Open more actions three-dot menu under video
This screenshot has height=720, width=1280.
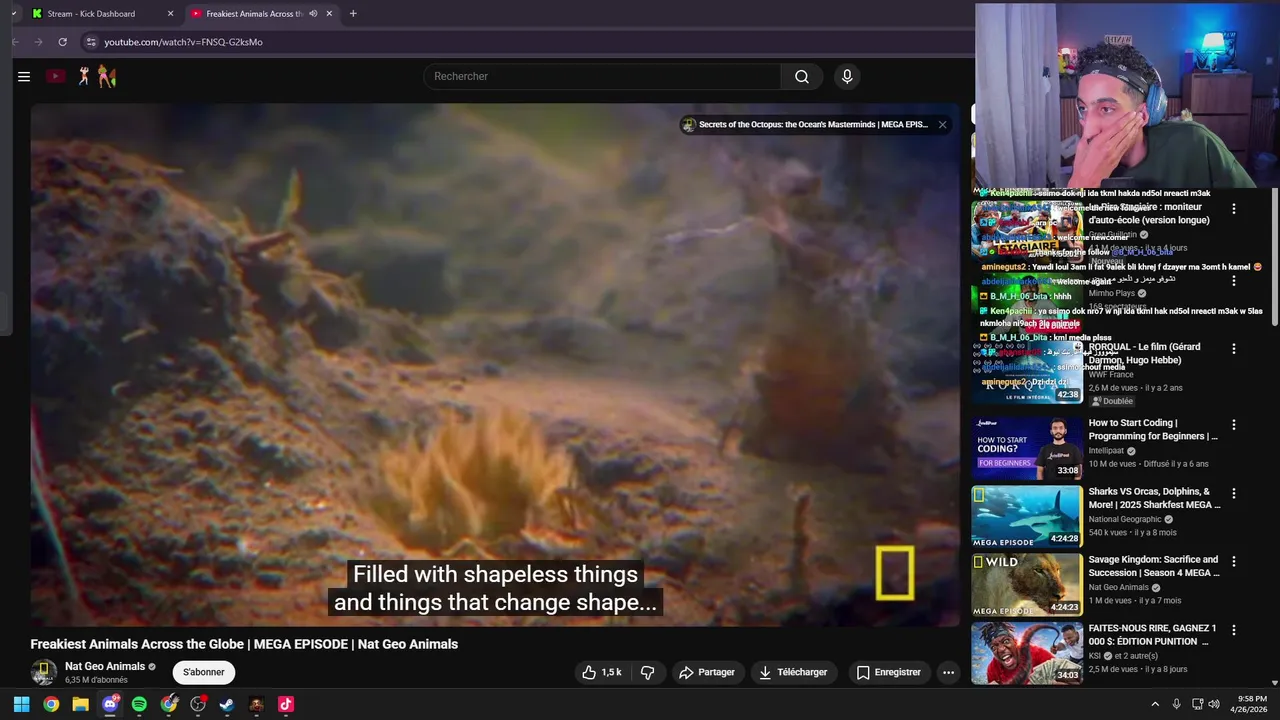click(x=948, y=672)
